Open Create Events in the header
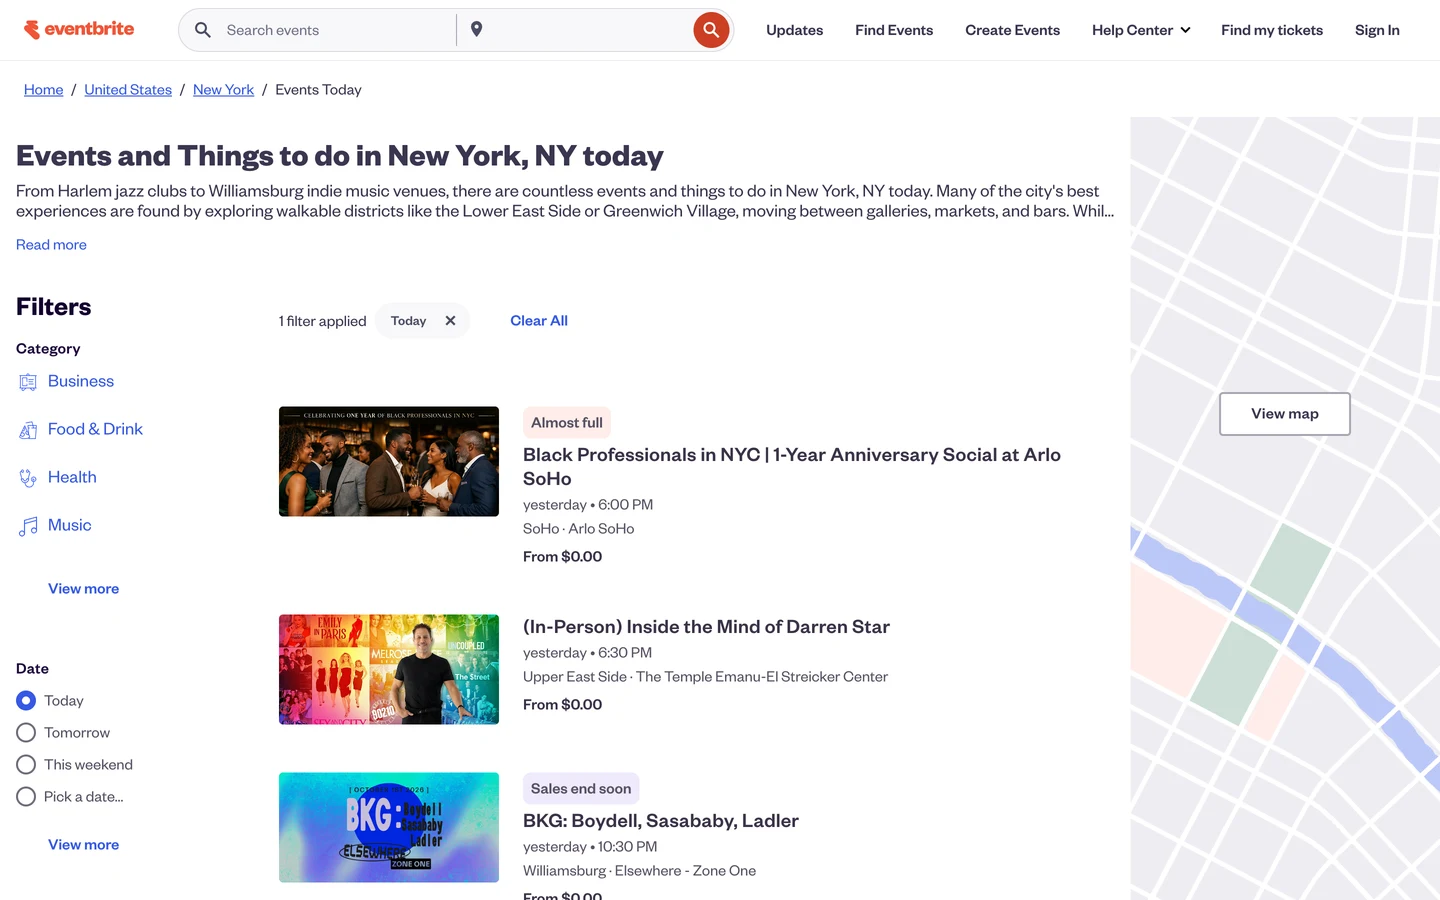The height and width of the screenshot is (900, 1440). (x=1012, y=30)
